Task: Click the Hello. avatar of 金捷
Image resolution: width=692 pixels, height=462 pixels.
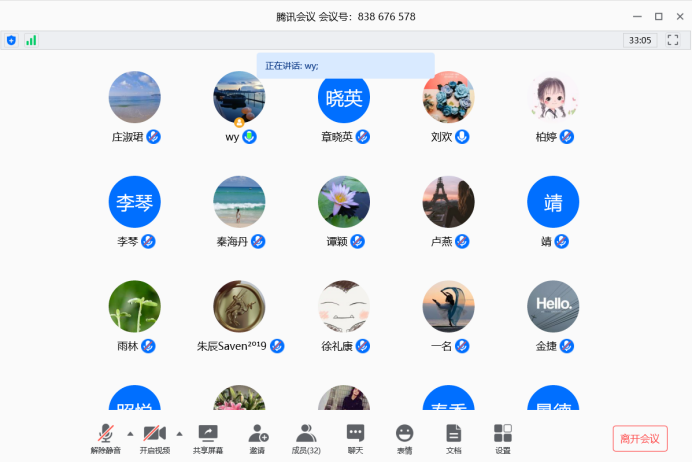Action: point(553,305)
